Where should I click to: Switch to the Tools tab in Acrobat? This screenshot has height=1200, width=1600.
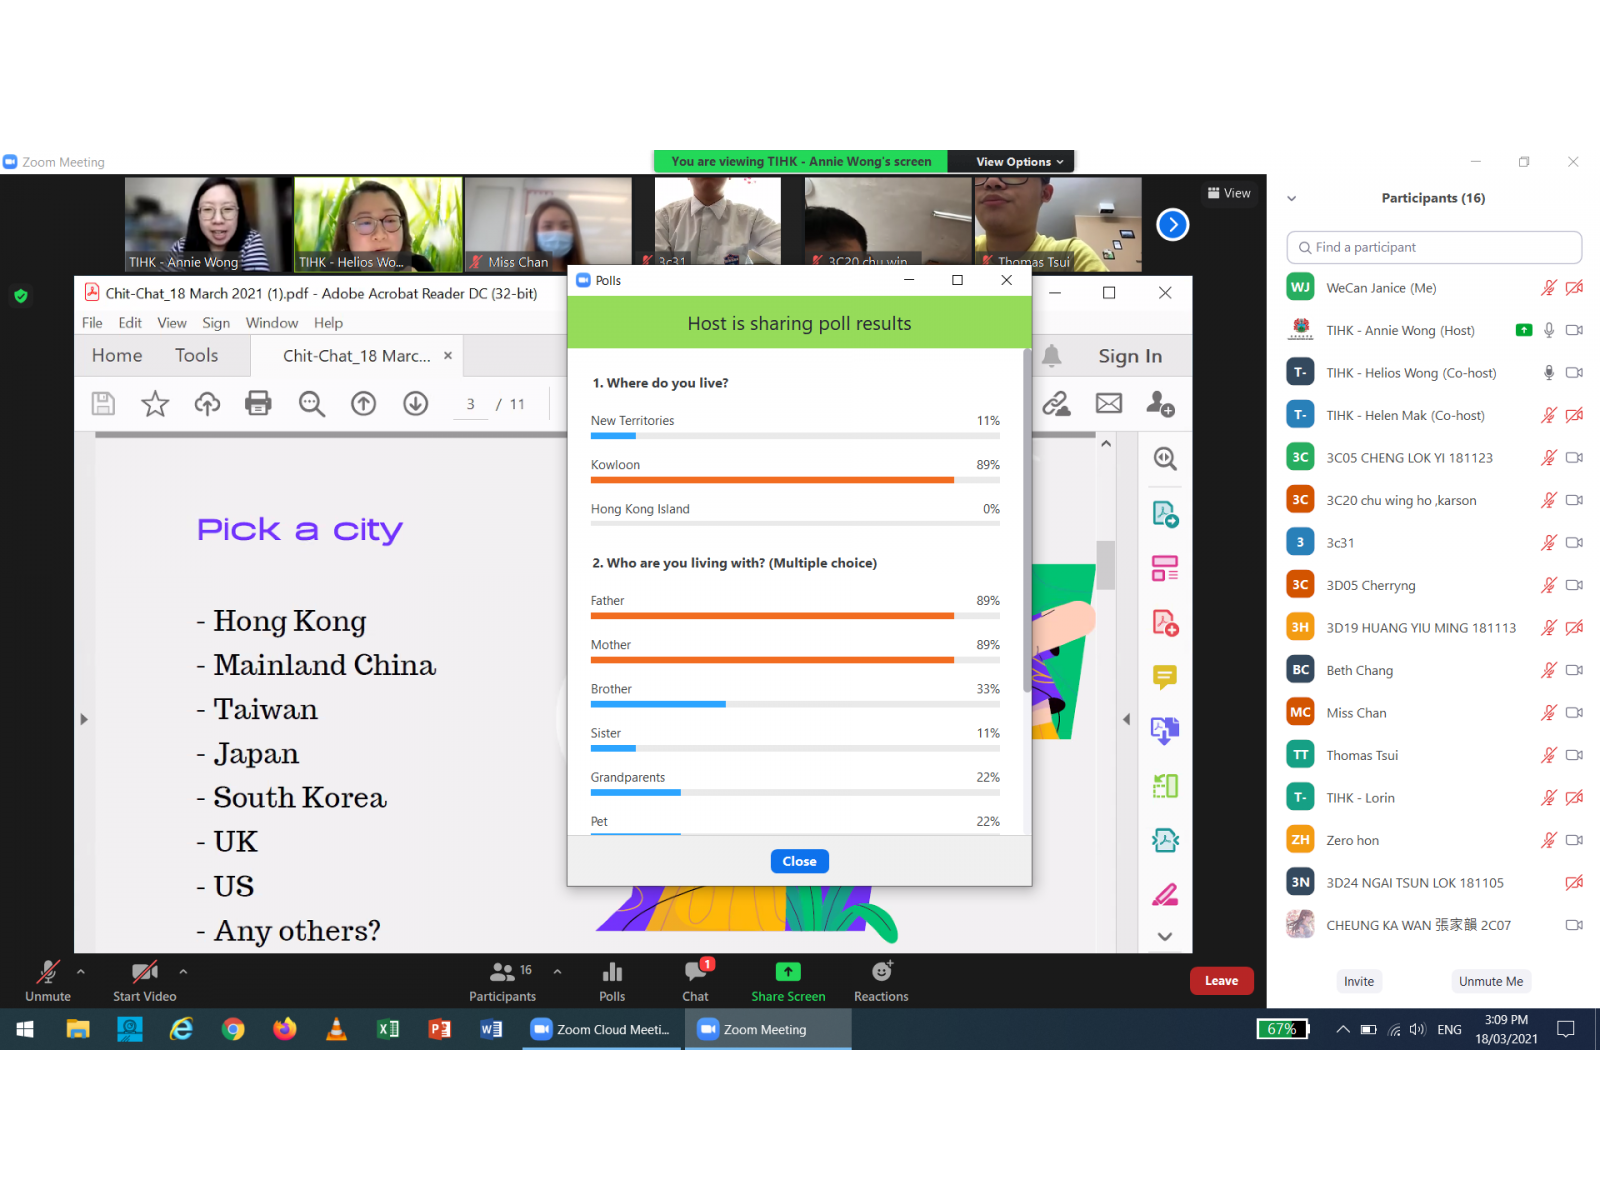pyautogui.click(x=196, y=356)
